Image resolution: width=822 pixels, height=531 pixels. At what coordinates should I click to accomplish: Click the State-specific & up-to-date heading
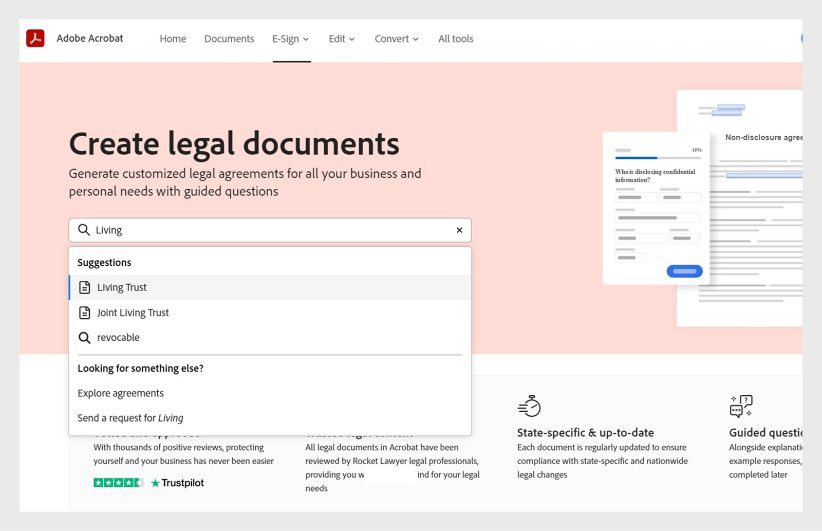pyautogui.click(x=586, y=432)
